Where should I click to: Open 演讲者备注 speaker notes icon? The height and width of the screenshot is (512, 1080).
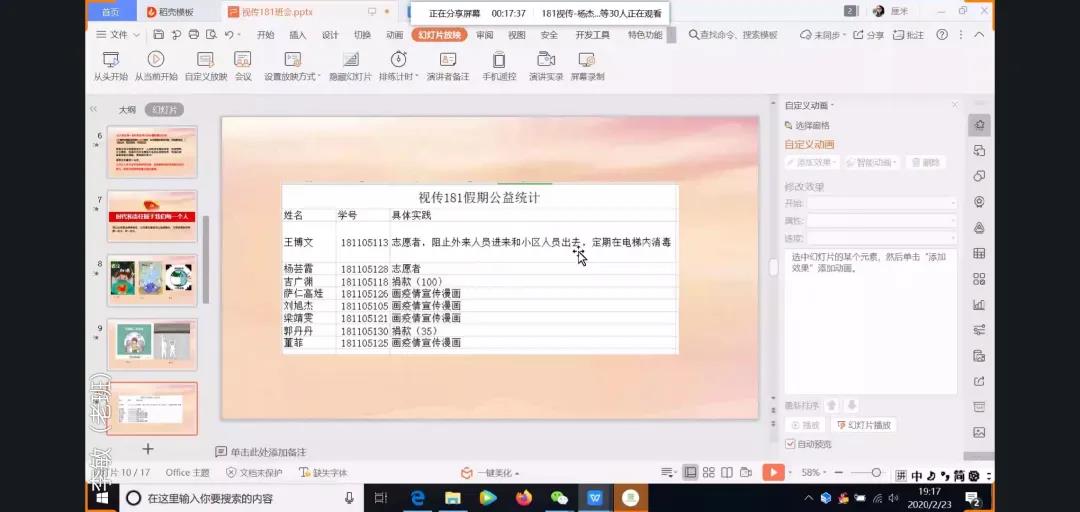click(x=447, y=60)
